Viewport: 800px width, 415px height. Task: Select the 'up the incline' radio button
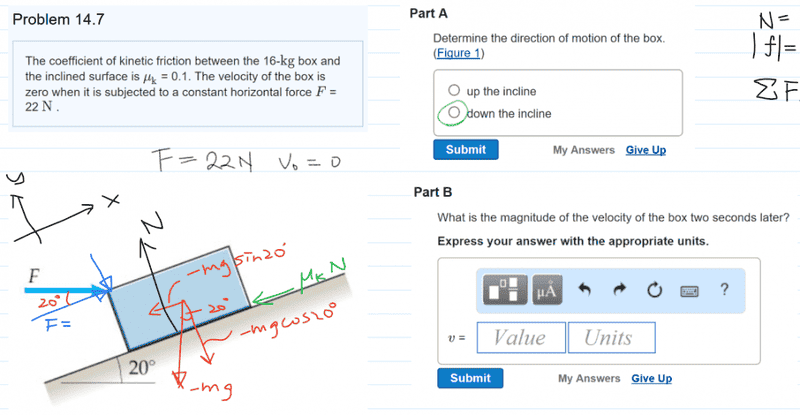[x=454, y=90]
